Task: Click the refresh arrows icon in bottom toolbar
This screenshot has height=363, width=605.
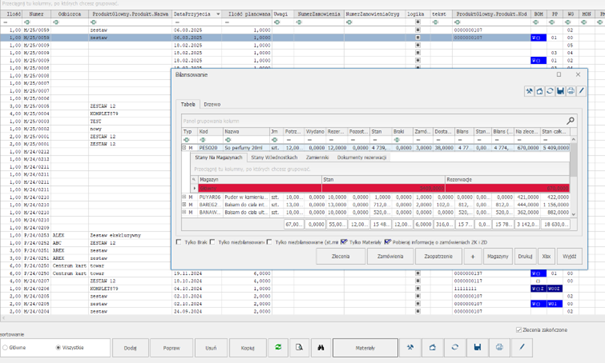Action: (455, 348)
